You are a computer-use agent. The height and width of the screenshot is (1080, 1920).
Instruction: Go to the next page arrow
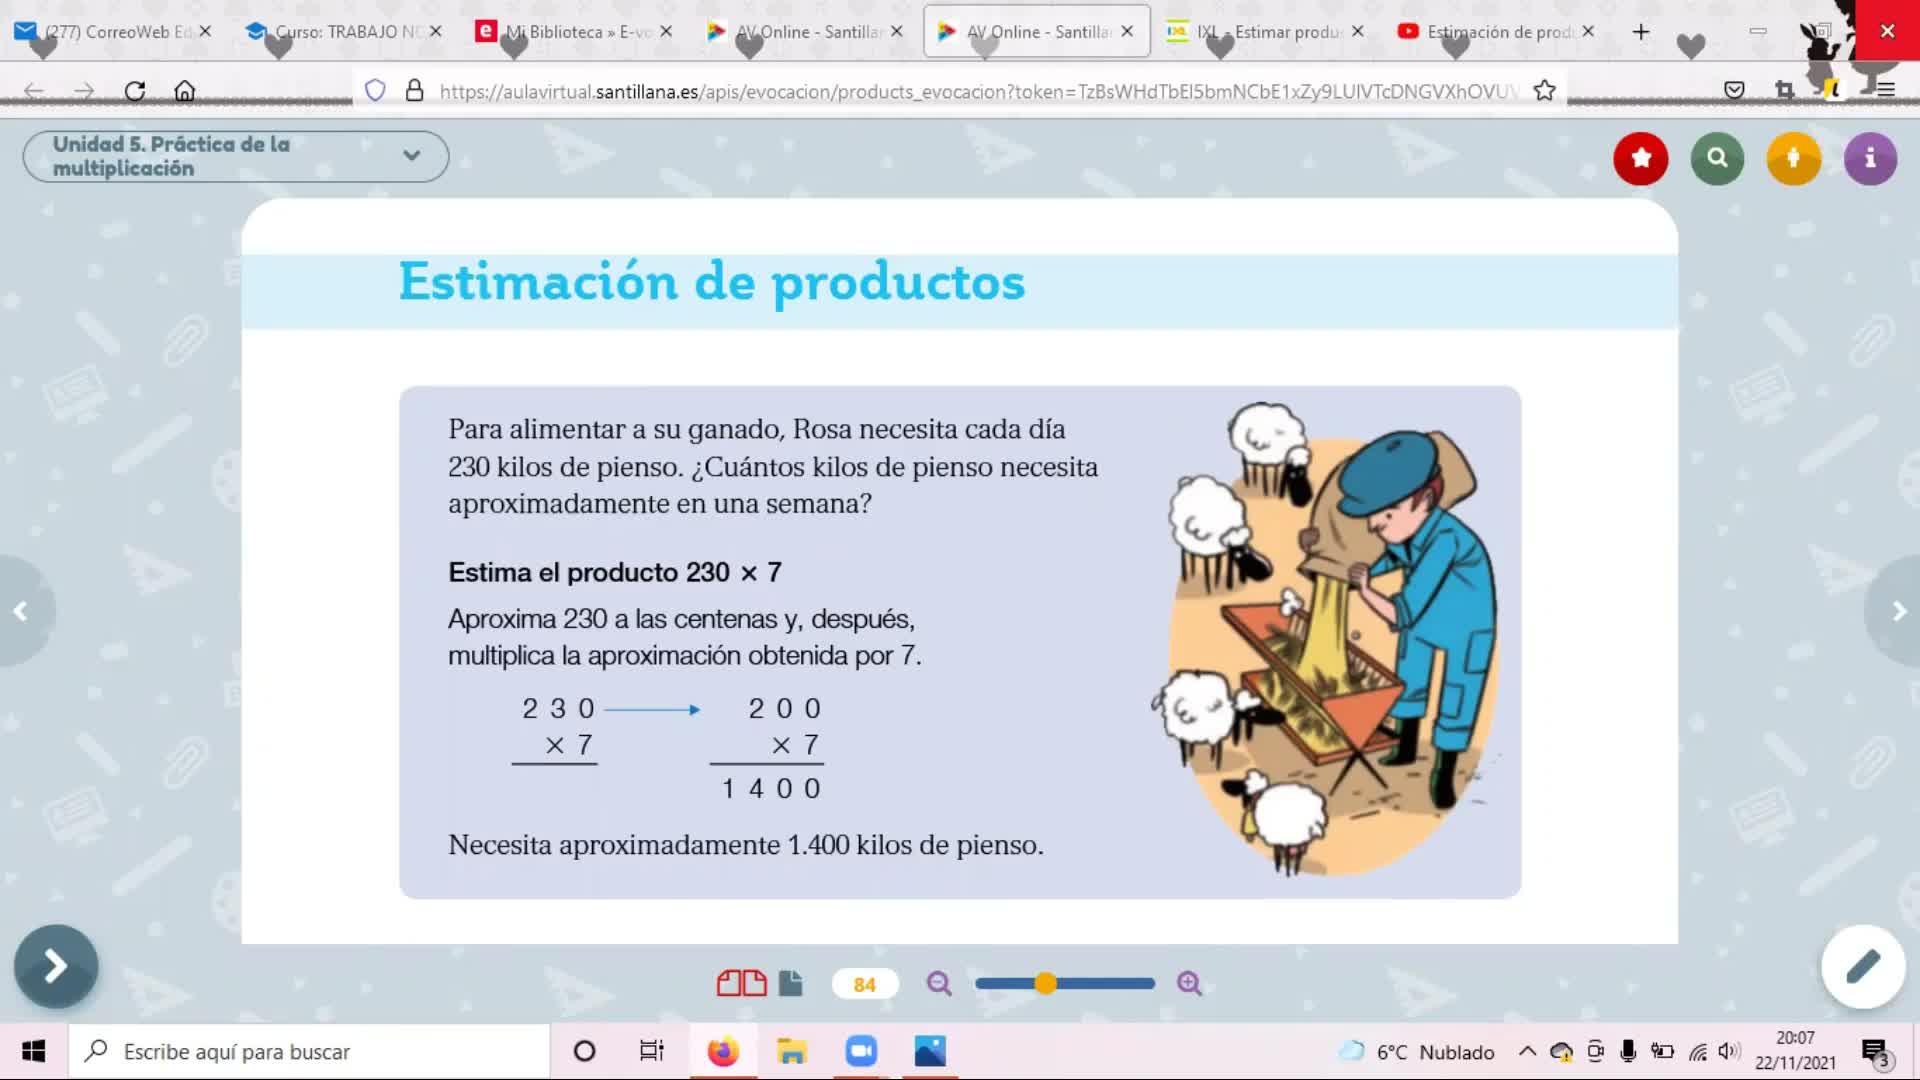[1898, 611]
